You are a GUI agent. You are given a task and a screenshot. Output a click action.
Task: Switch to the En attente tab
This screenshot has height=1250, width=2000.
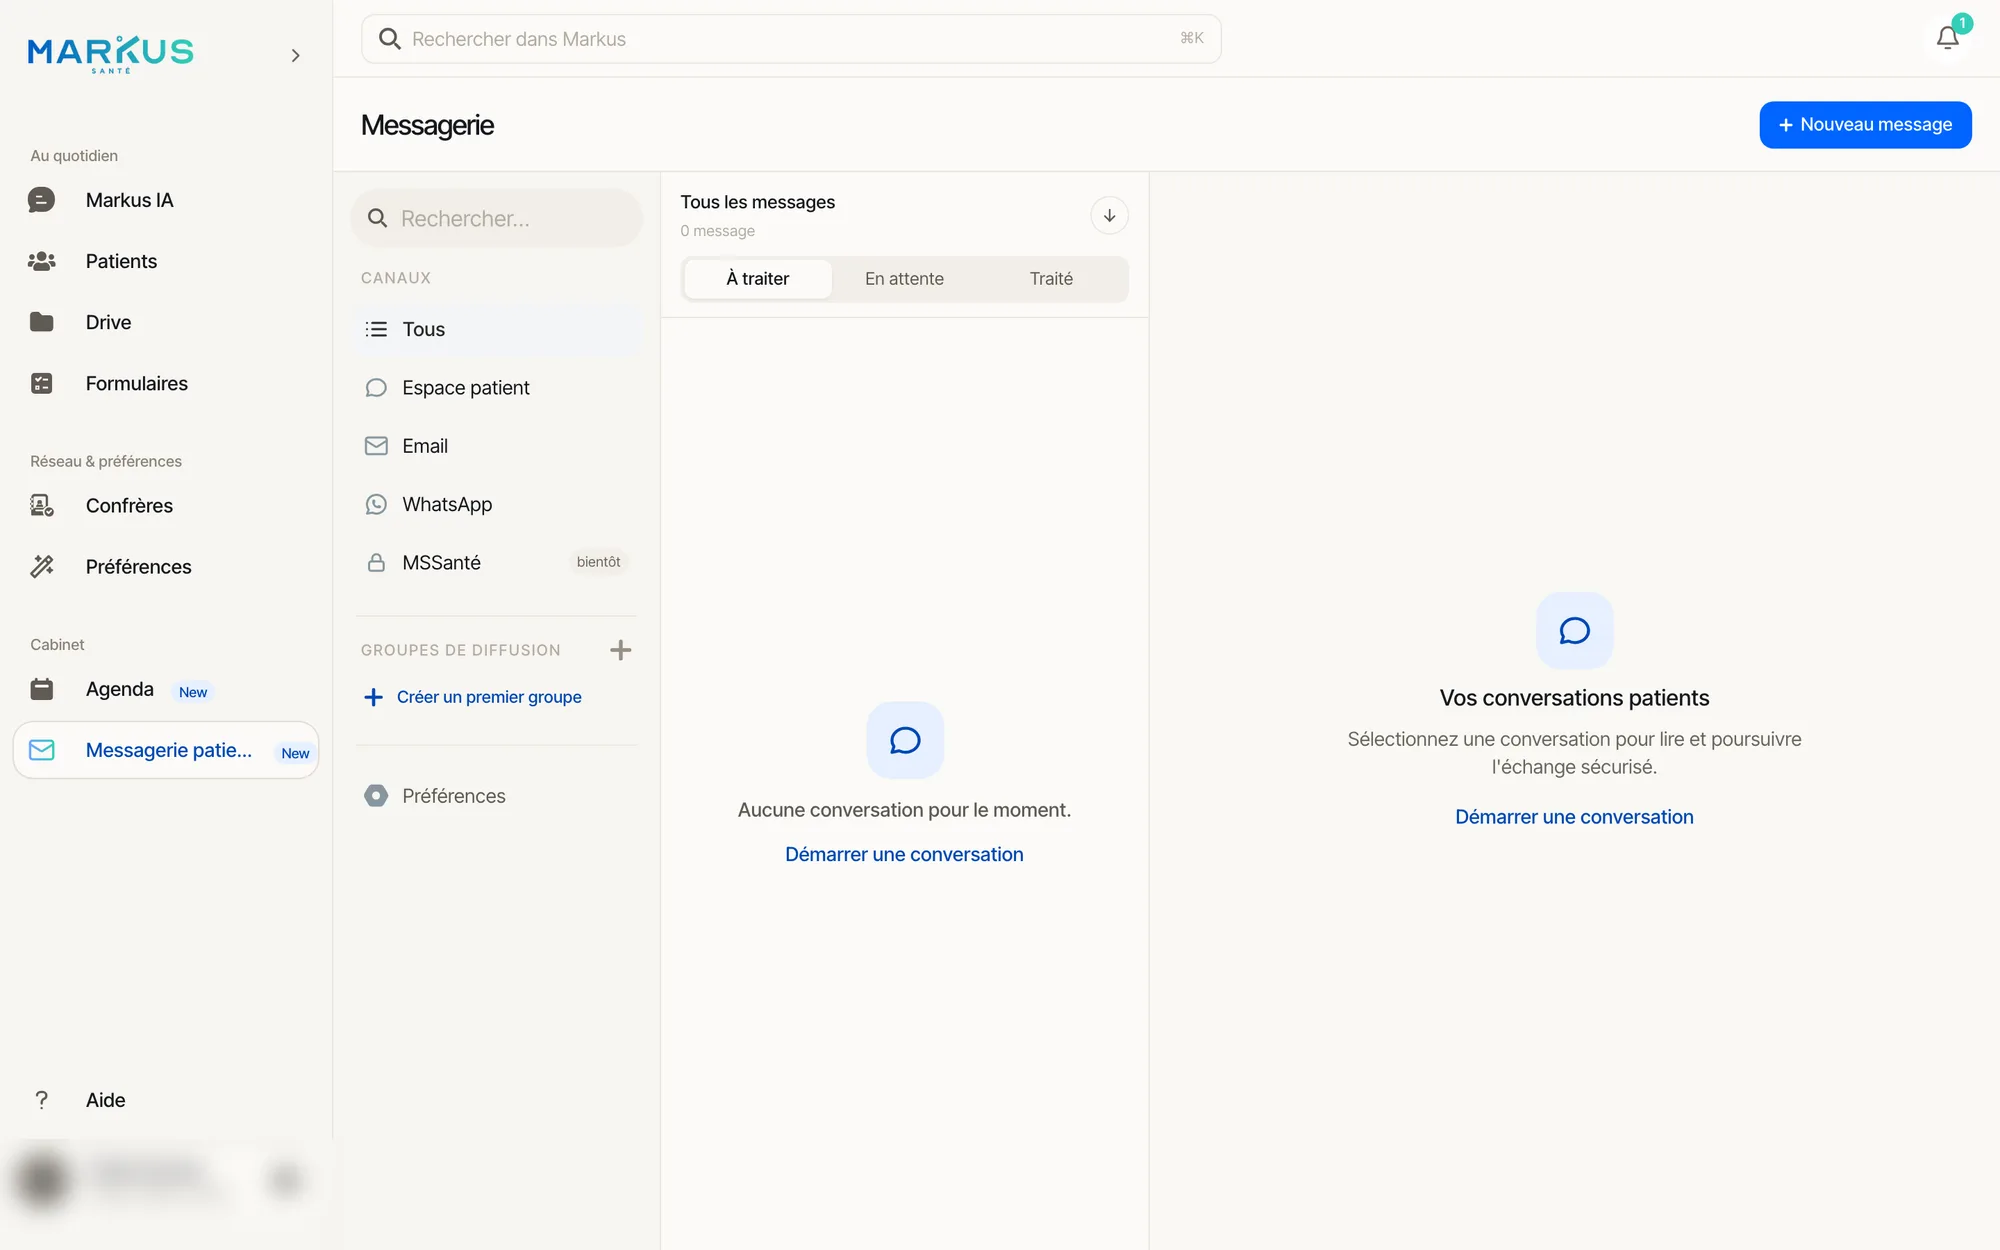904,279
